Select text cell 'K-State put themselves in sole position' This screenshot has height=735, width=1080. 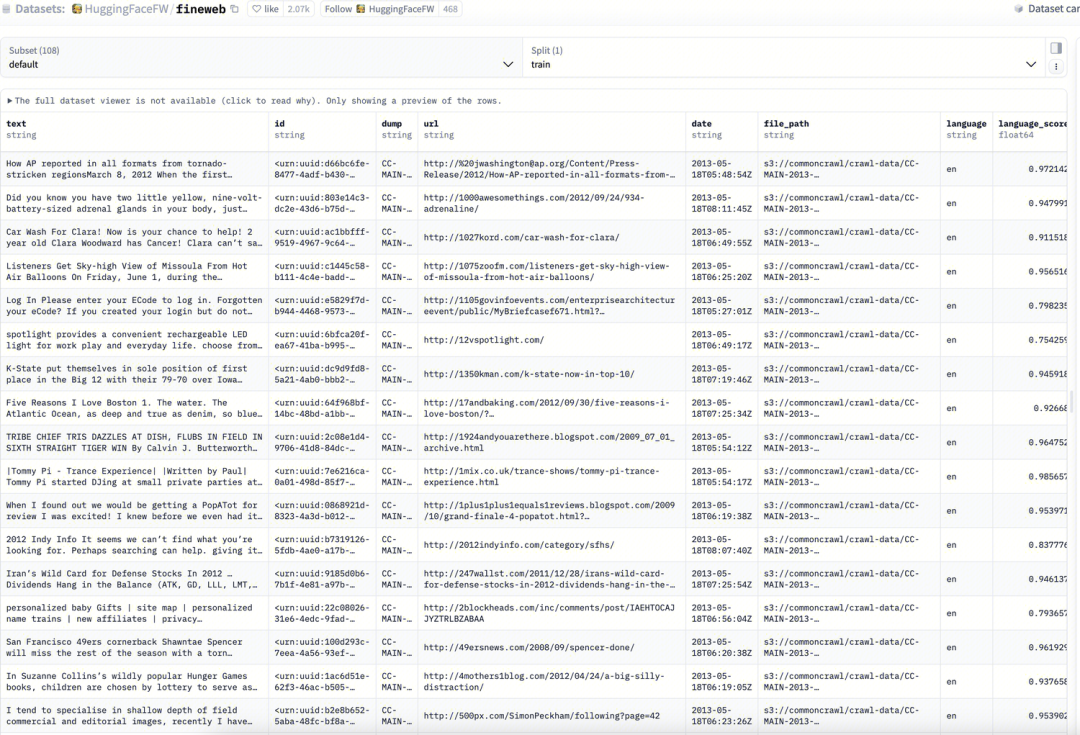point(134,374)
